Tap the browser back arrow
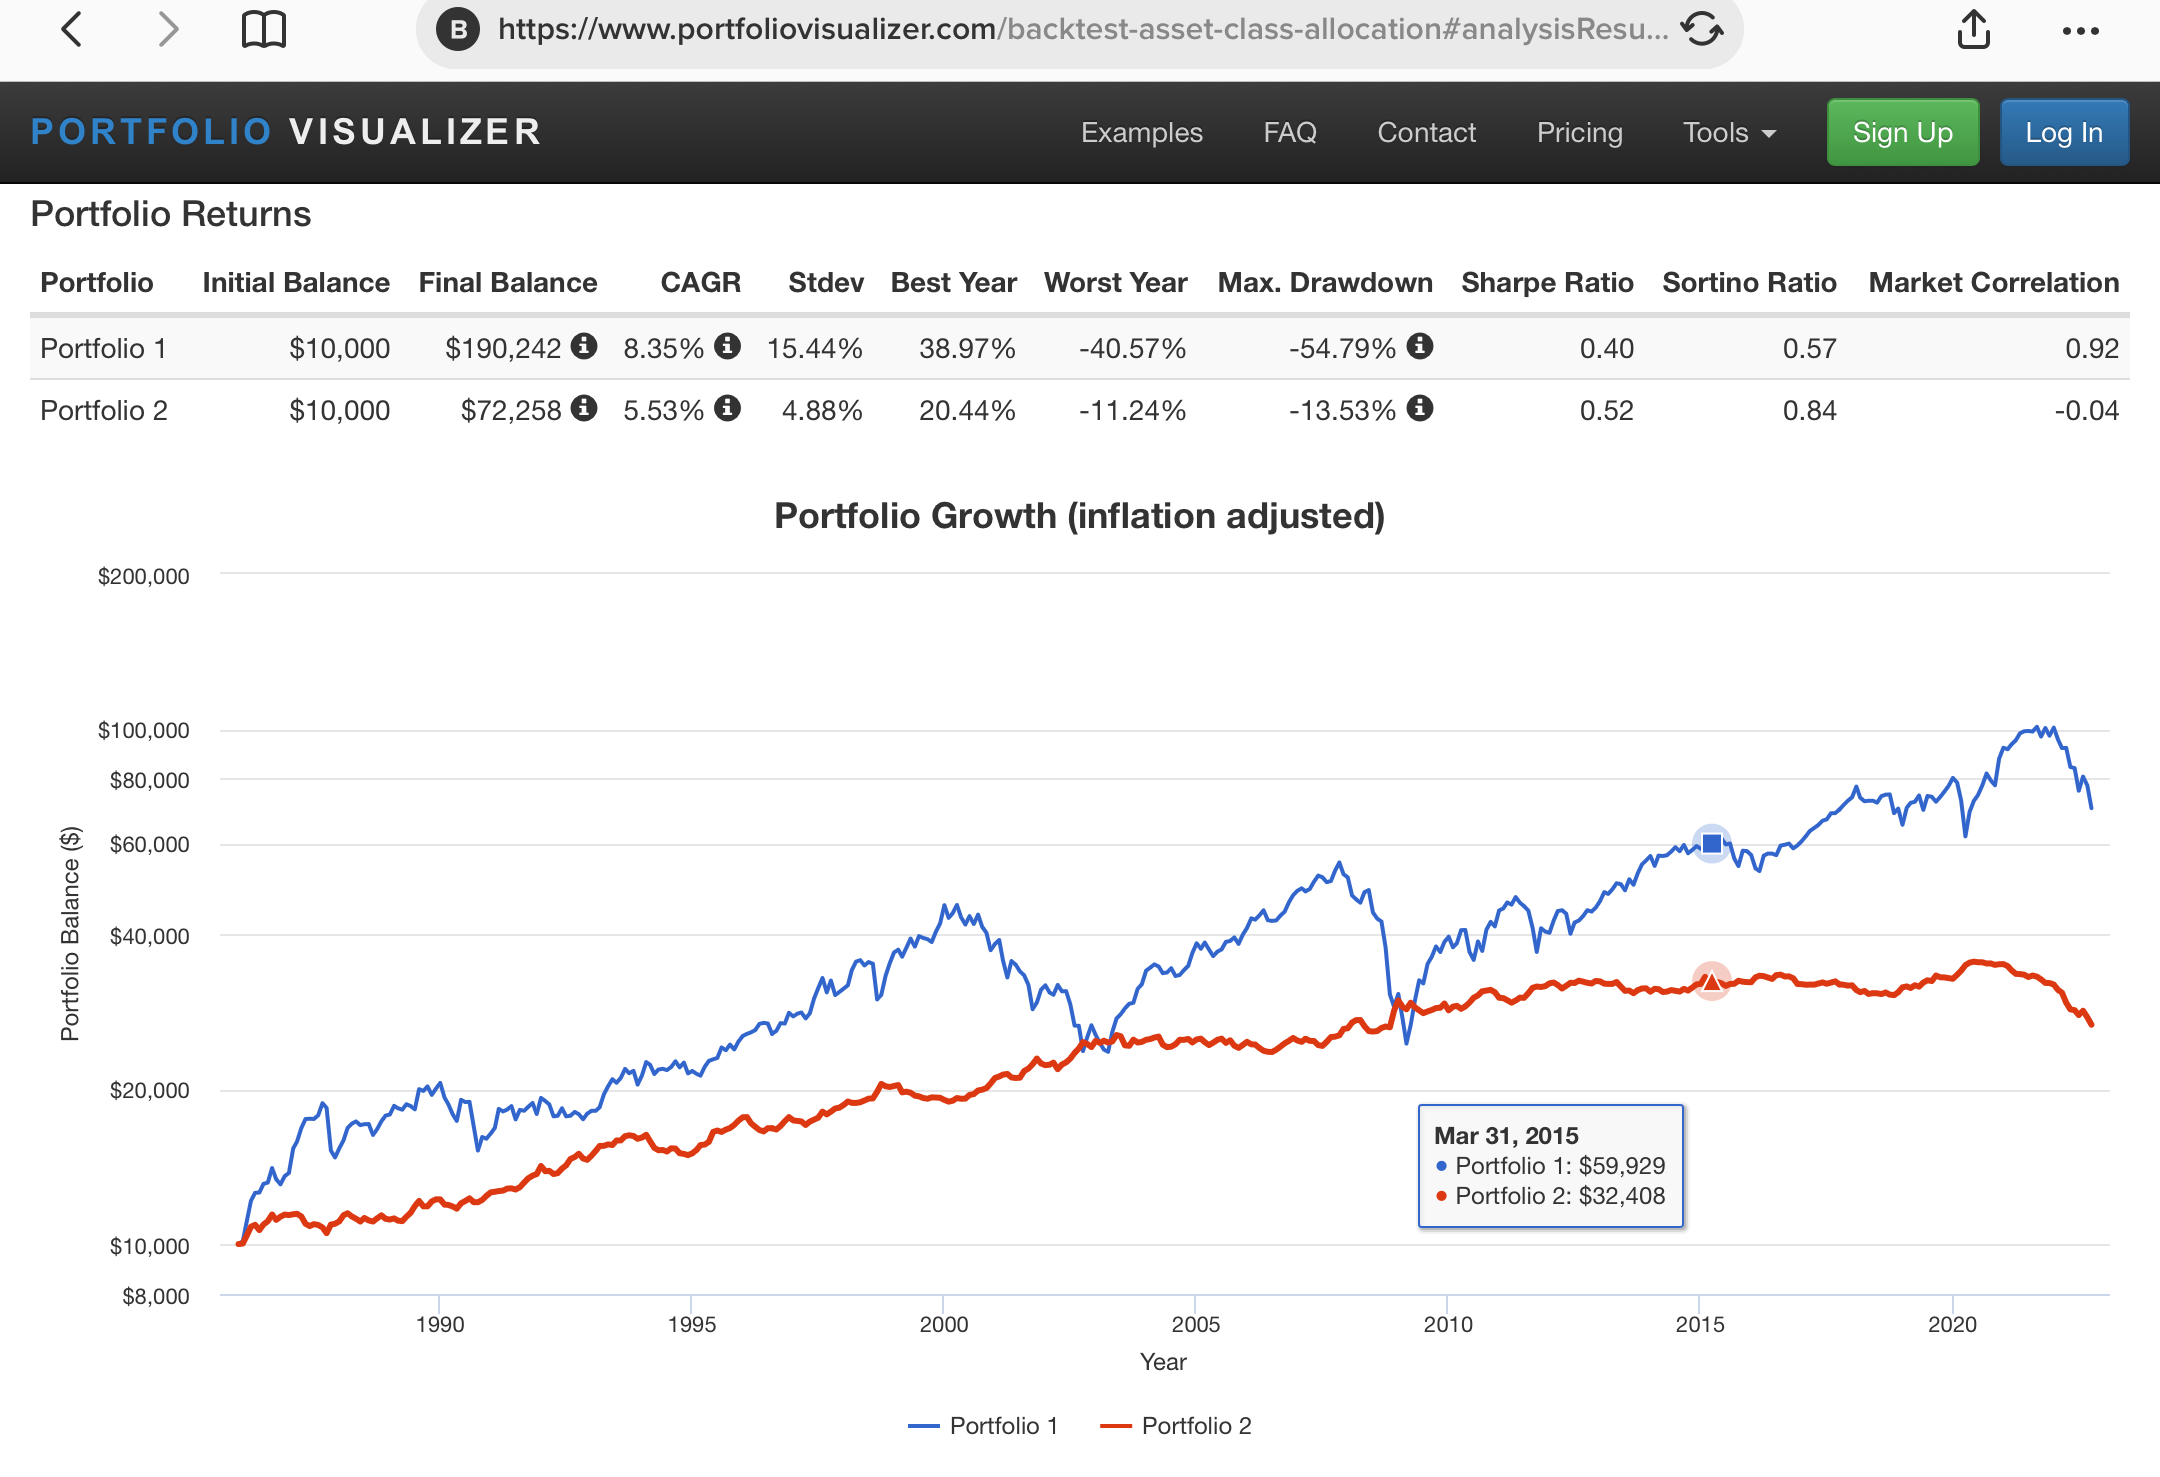Viewport: 2160px width, 1477px height. (x=72, y=30)
